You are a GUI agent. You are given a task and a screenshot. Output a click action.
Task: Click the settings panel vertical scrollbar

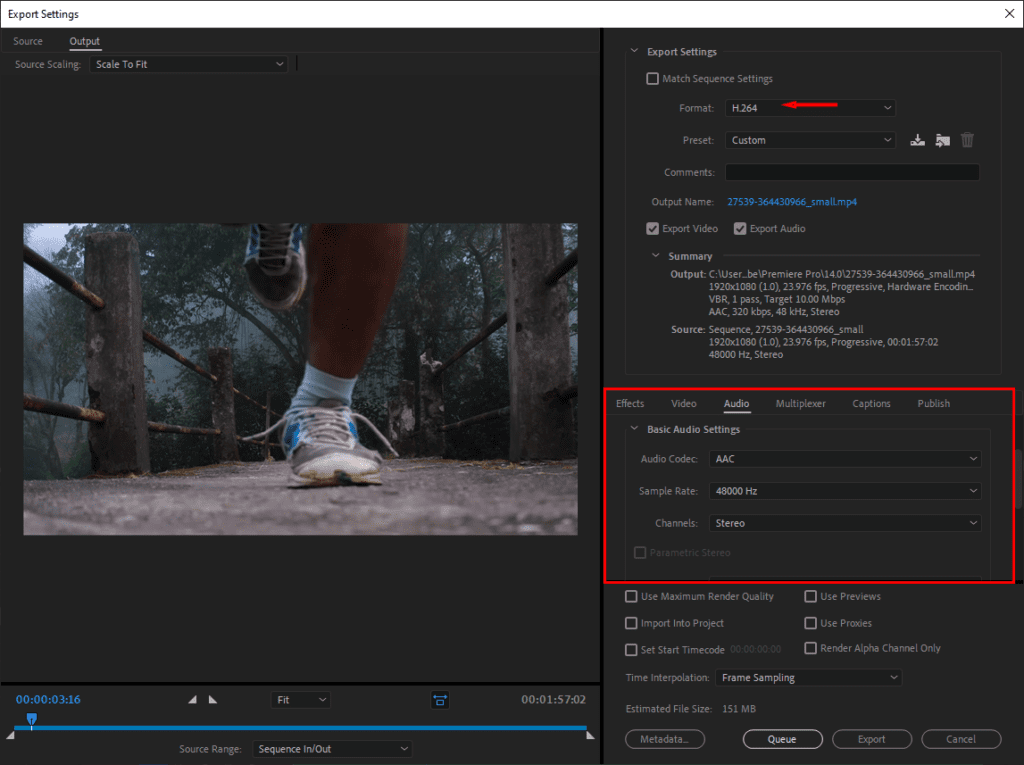click(1019, 478)
